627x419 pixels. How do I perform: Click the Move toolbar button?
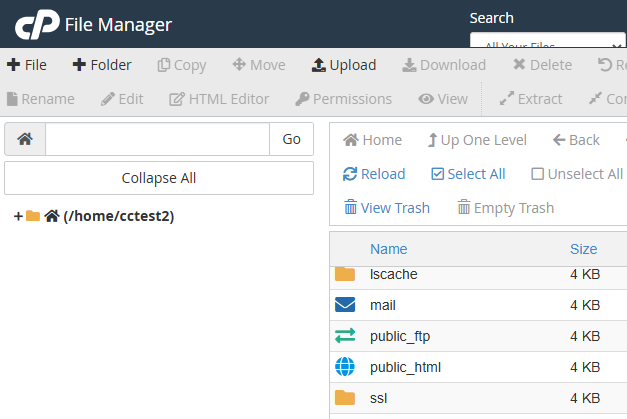click(259, 65)
